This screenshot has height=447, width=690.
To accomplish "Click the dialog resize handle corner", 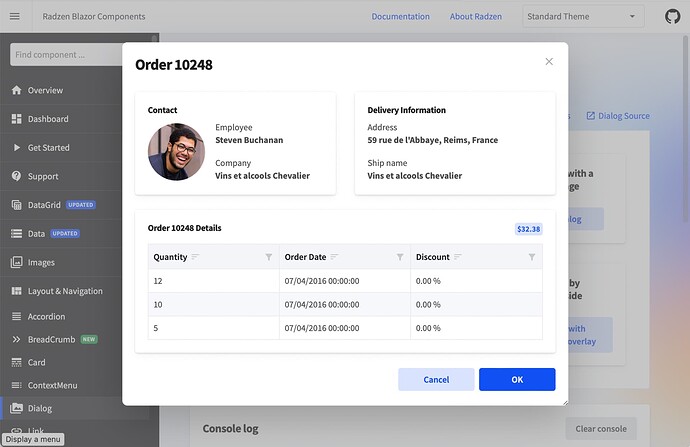I will coord(565,403).
